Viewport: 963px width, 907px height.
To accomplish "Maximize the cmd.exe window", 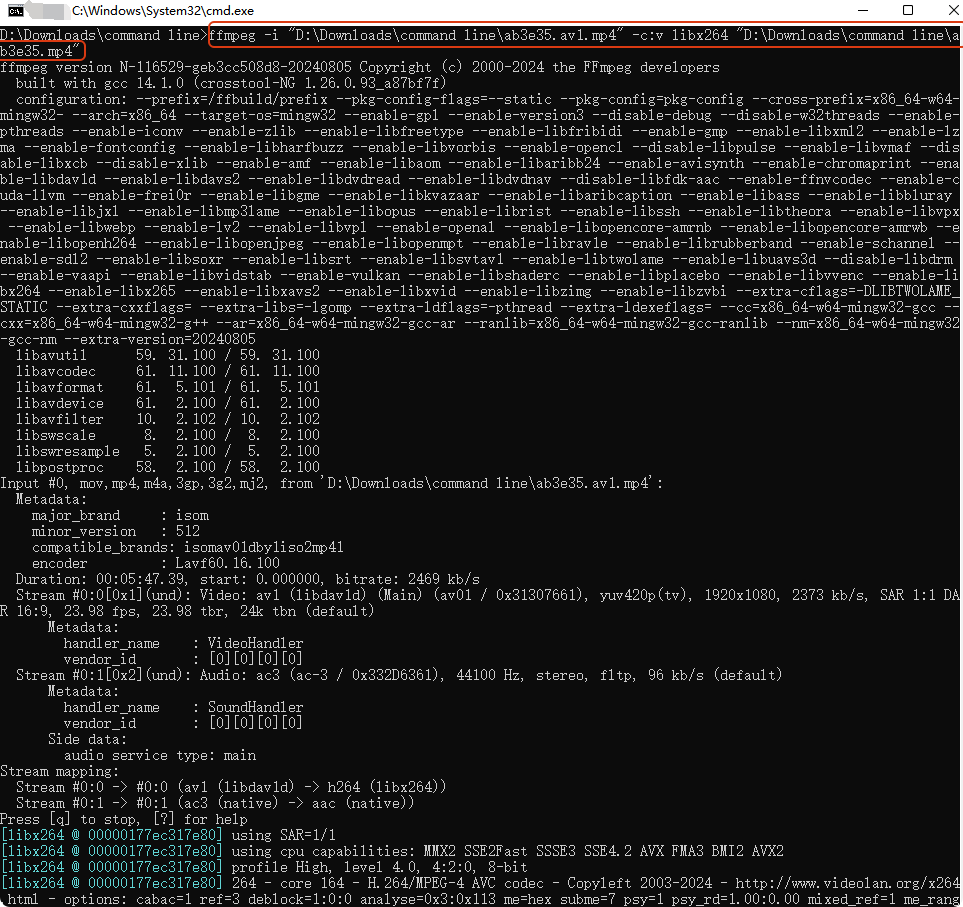I will coord(908,10).
